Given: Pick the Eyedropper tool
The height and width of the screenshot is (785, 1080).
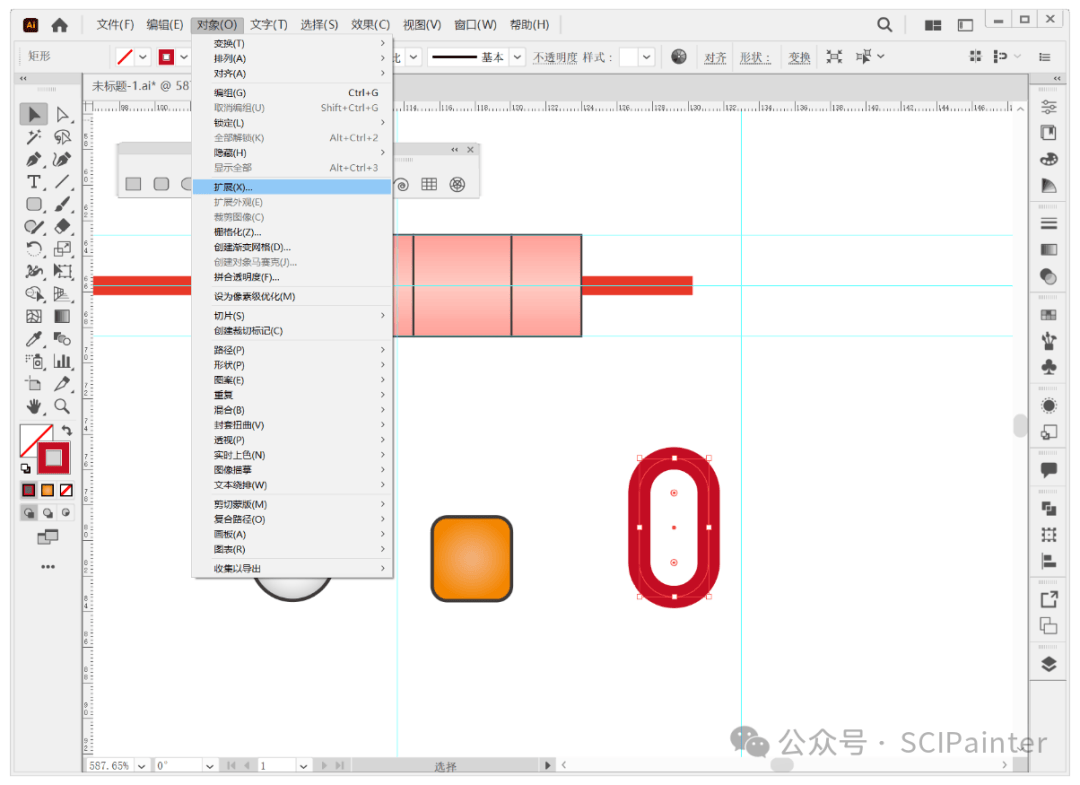Looking at the screenshot, I should (x=34, y=339).
